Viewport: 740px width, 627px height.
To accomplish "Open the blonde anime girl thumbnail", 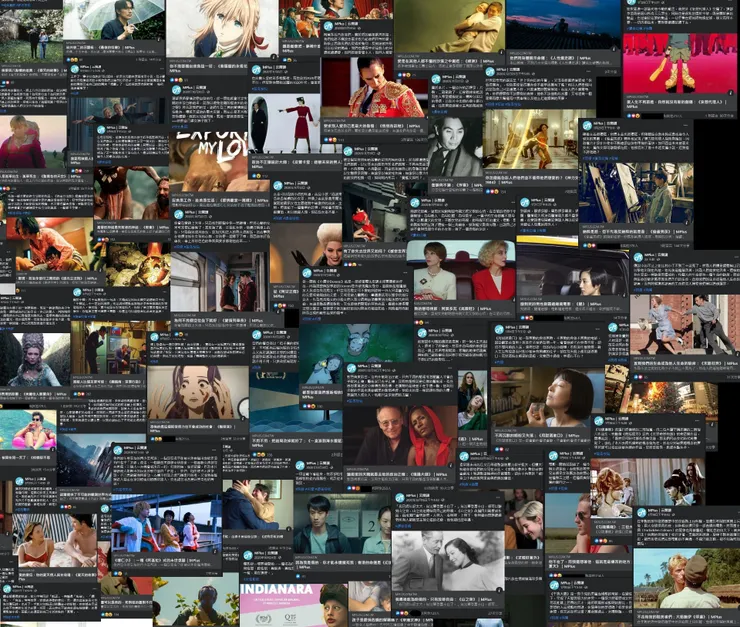I will tap(222, 28).
